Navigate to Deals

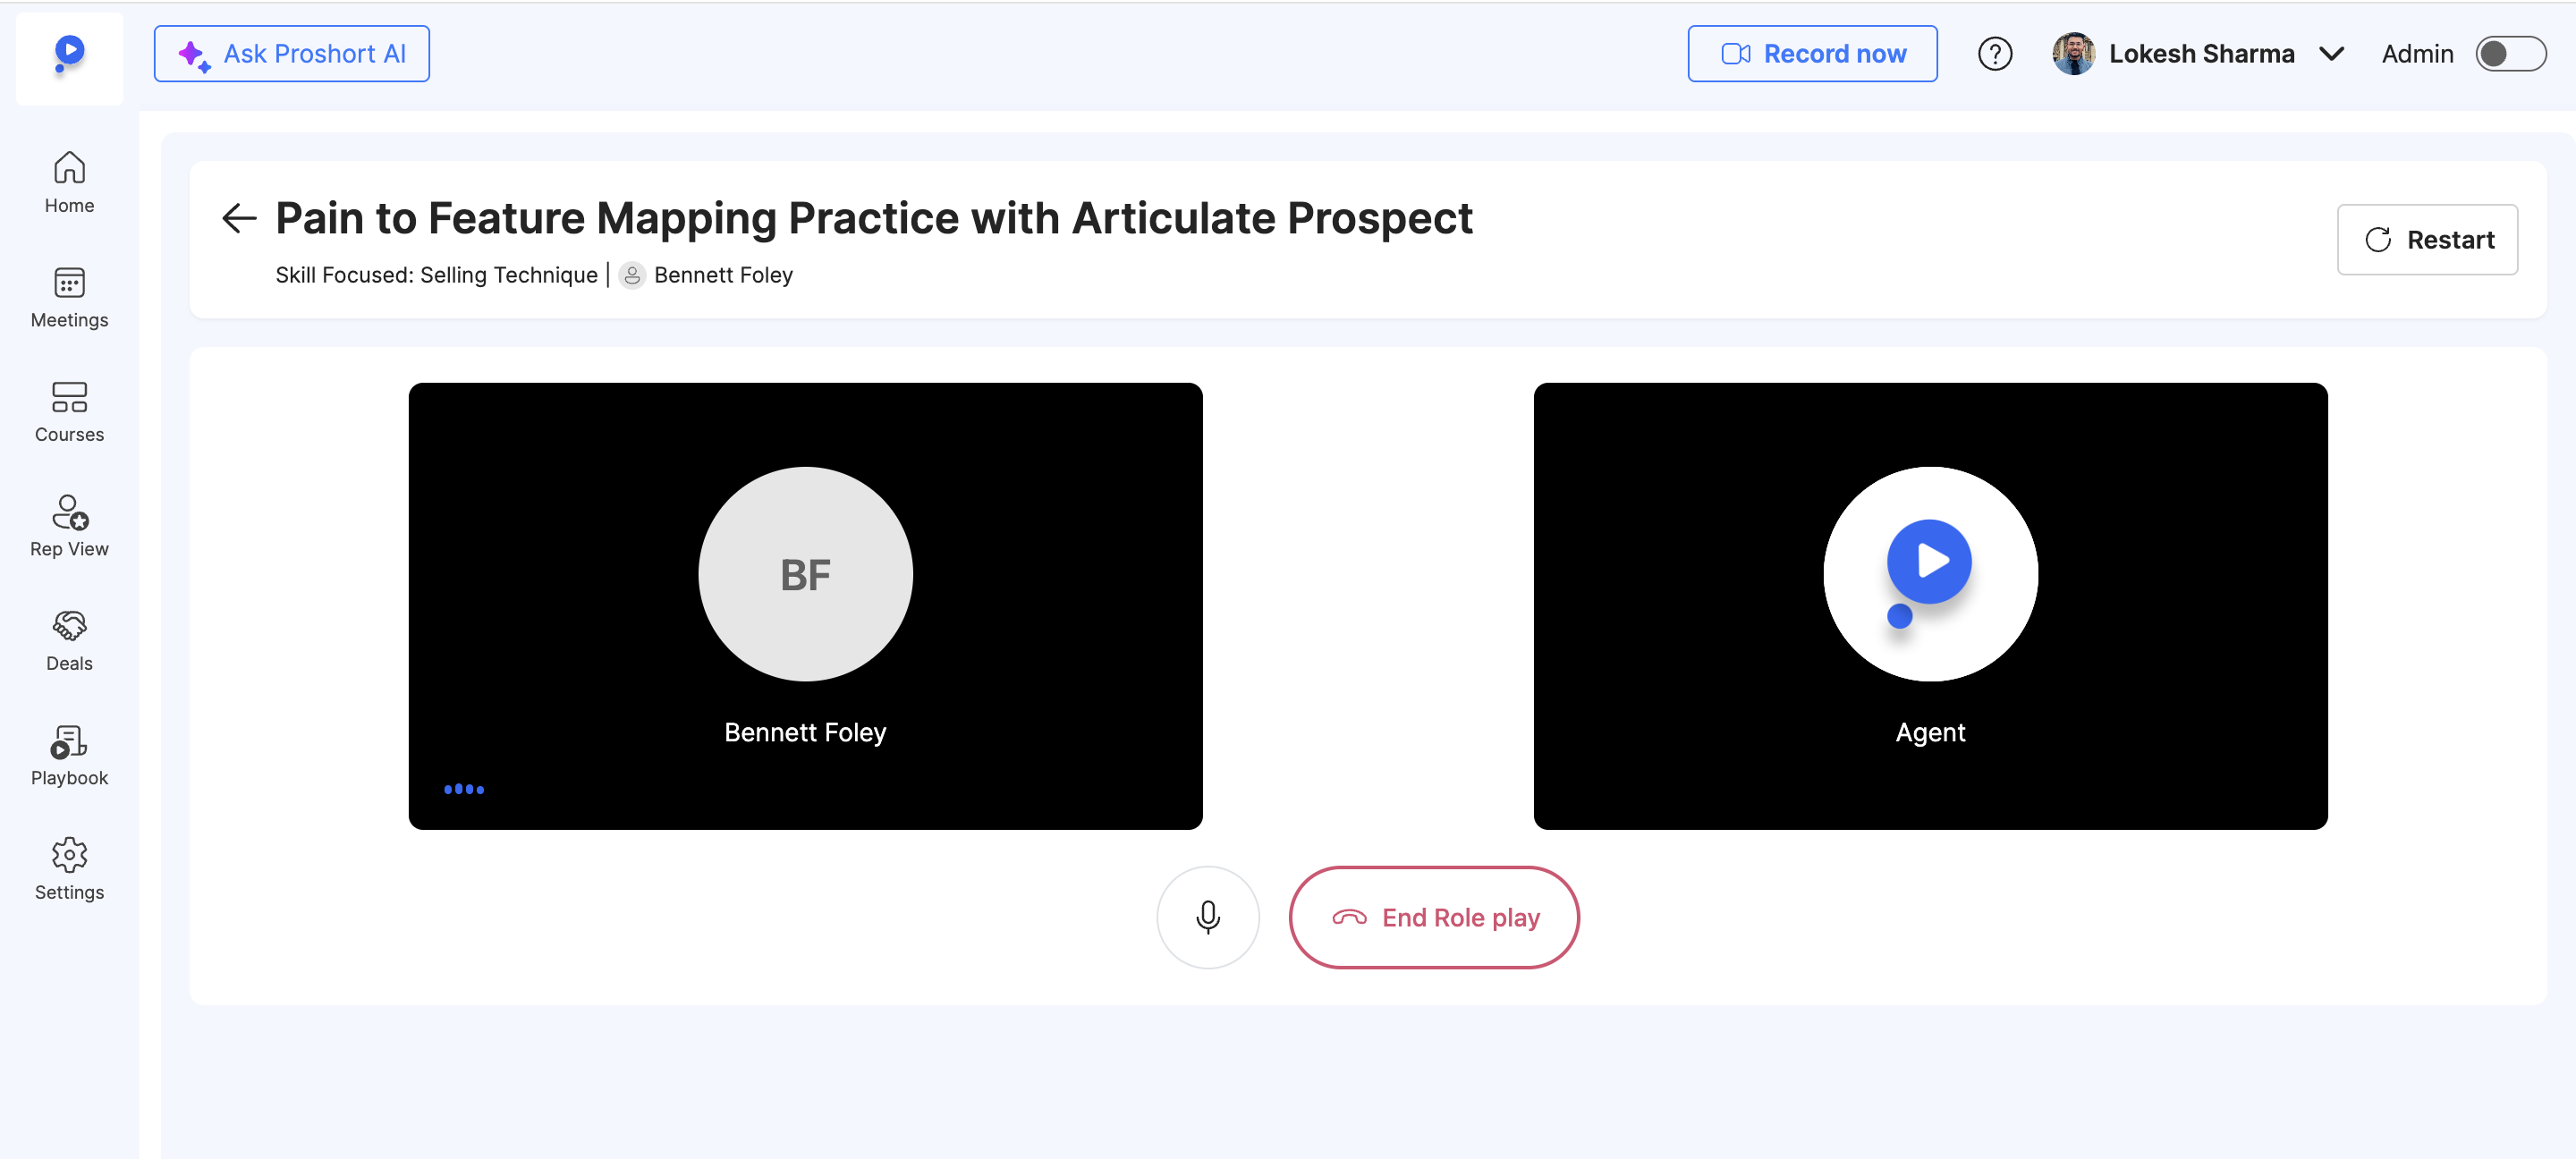point(69,640)
